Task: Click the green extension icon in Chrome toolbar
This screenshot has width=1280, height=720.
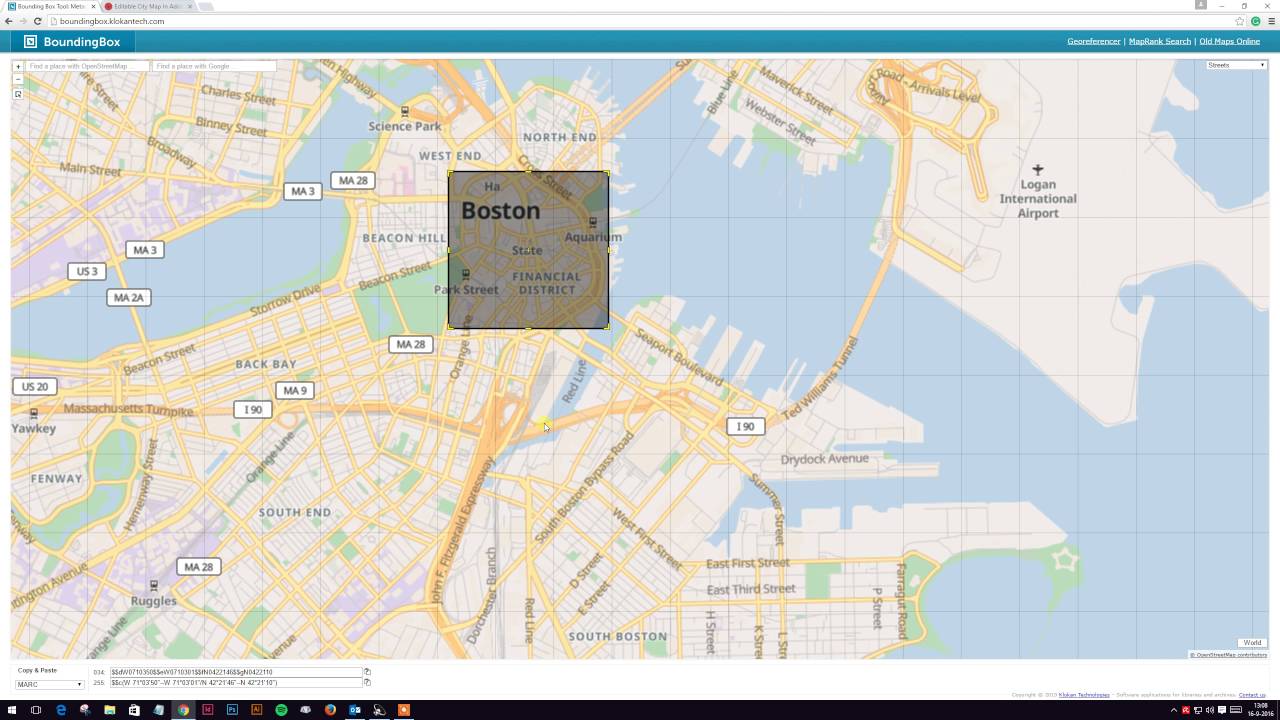Action: pyautogui.click(x=1256, y=21)
